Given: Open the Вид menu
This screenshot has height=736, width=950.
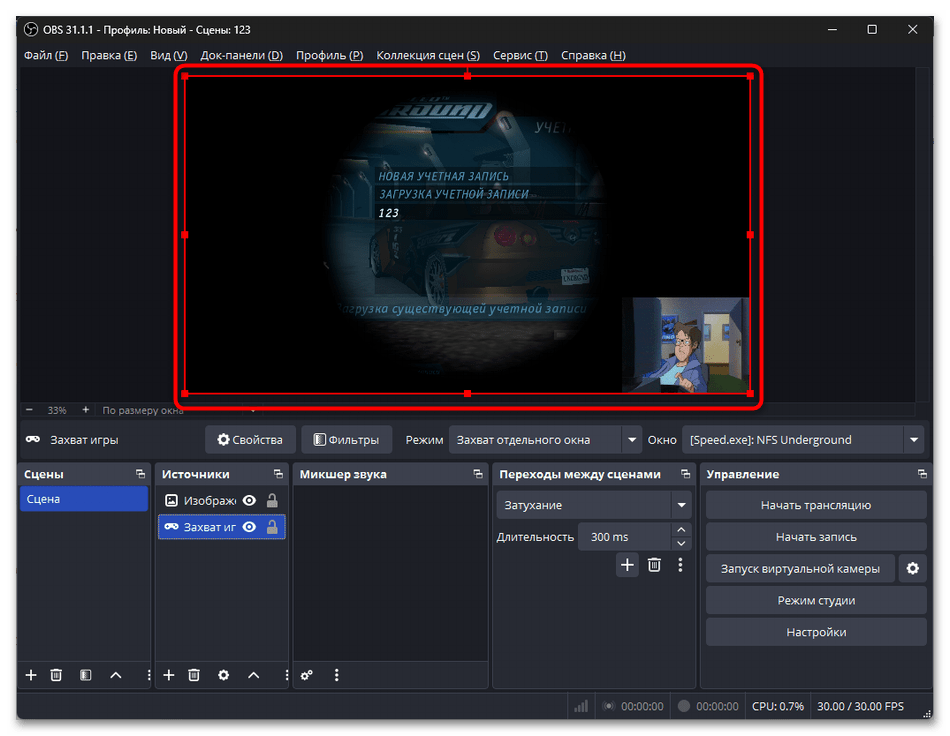Looking at the screenshot, I should (x=168, y=55).
